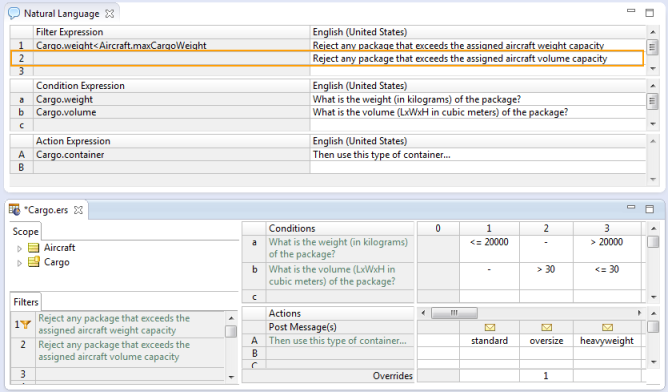Click the envelope icon above heavyweight

(608, 327)
